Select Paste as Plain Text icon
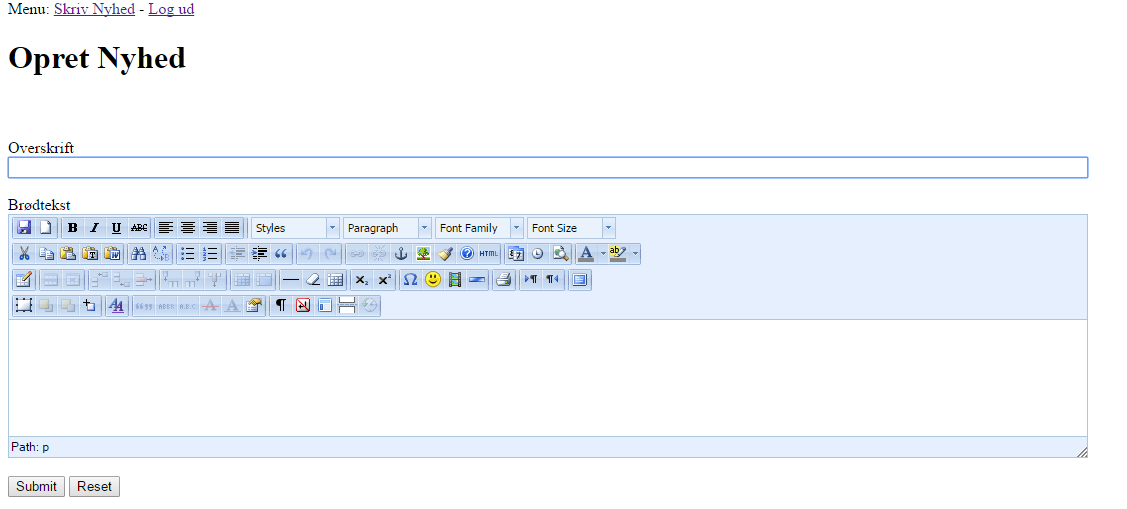The height and width of the screenshot is (509, 1127). click(x=91, y=254)
